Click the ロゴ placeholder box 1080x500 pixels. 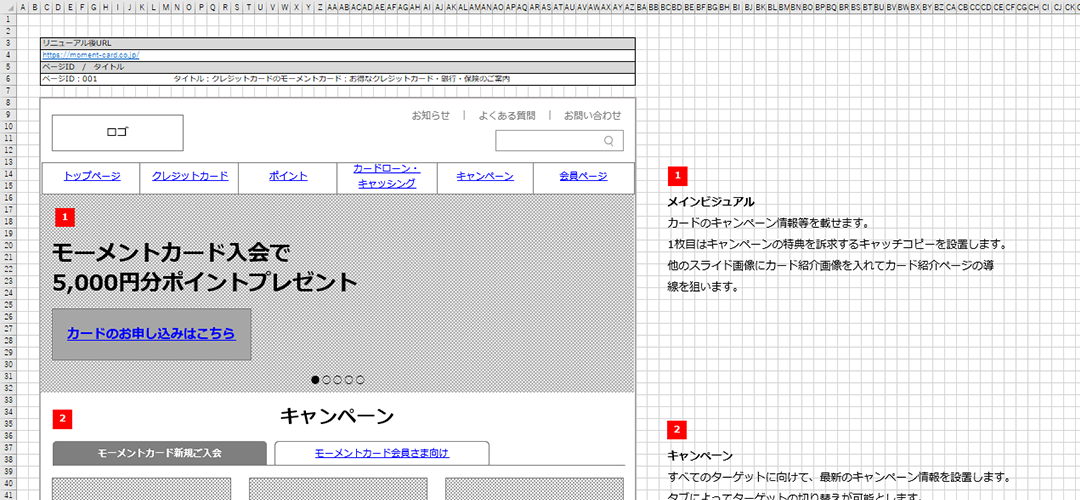pyautogui.click(x=118, y=132)
